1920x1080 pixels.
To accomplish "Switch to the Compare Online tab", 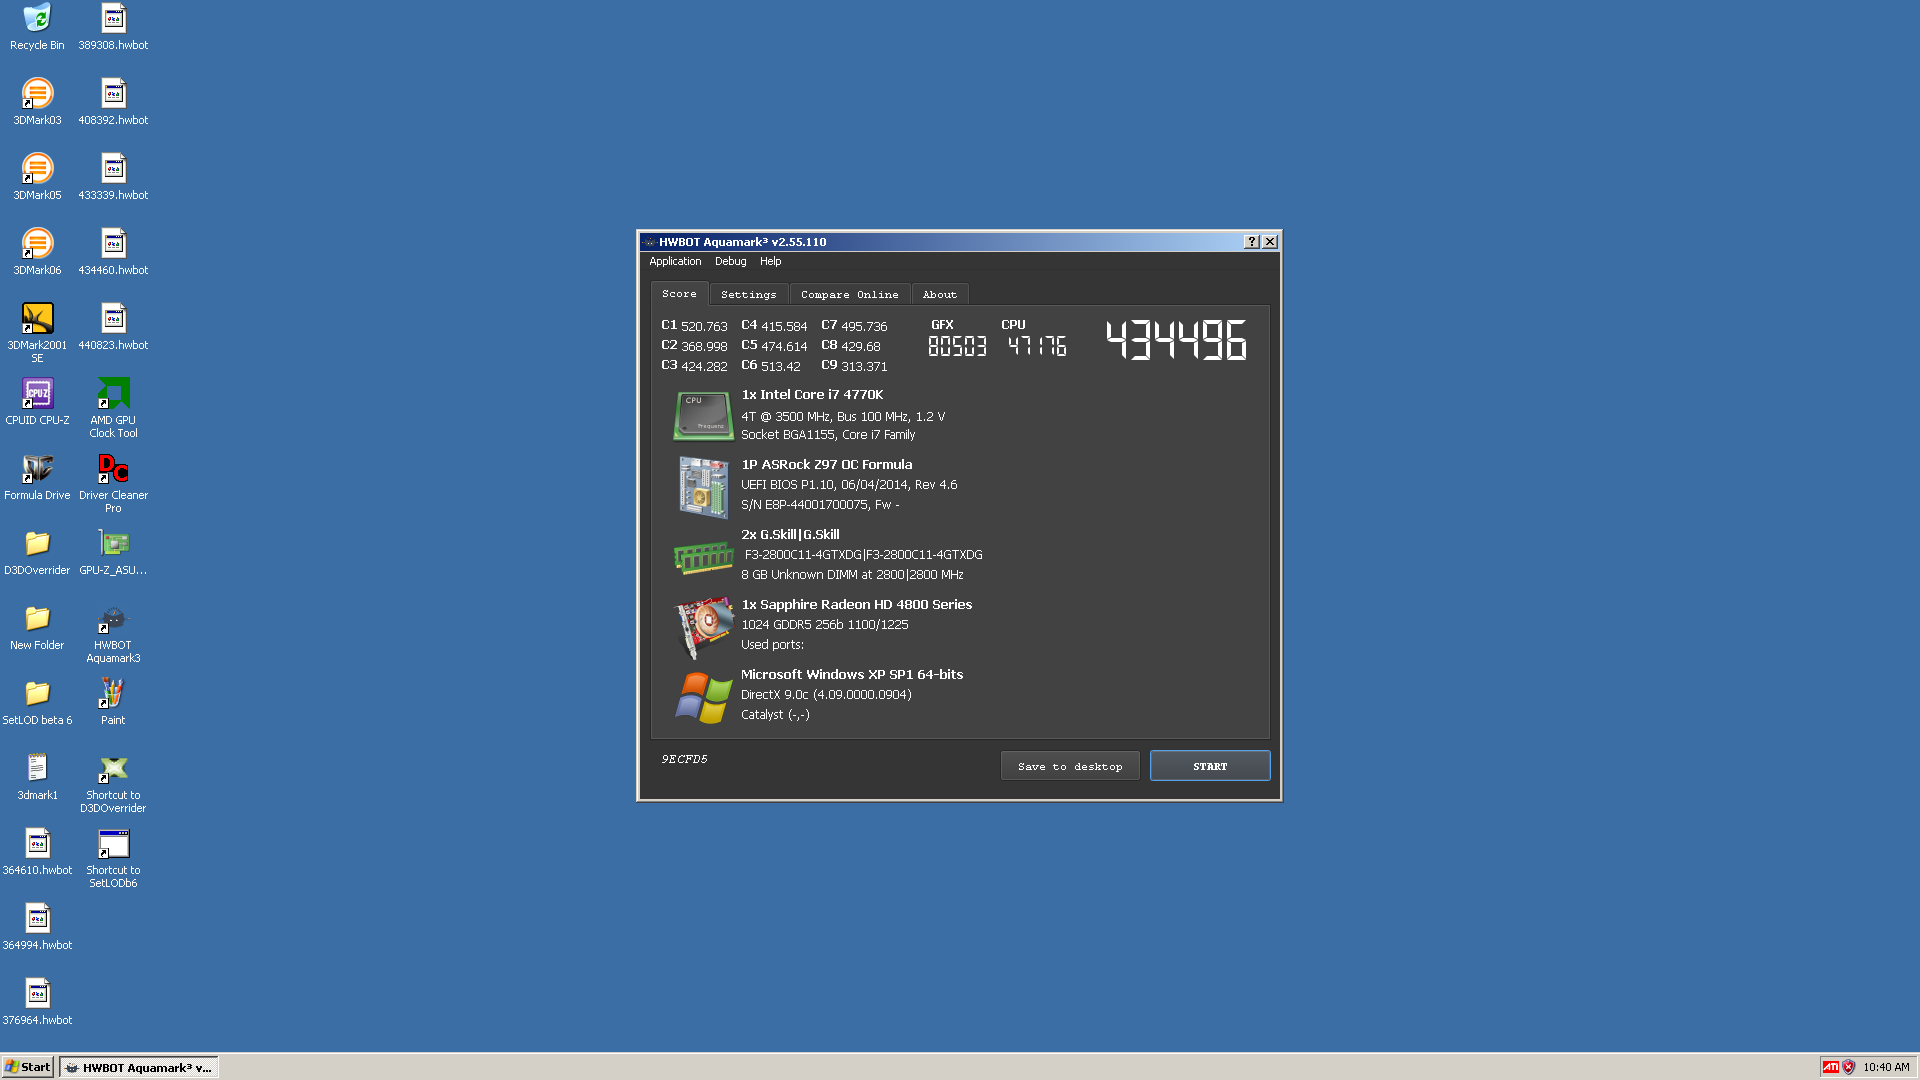I will point(849,295).
